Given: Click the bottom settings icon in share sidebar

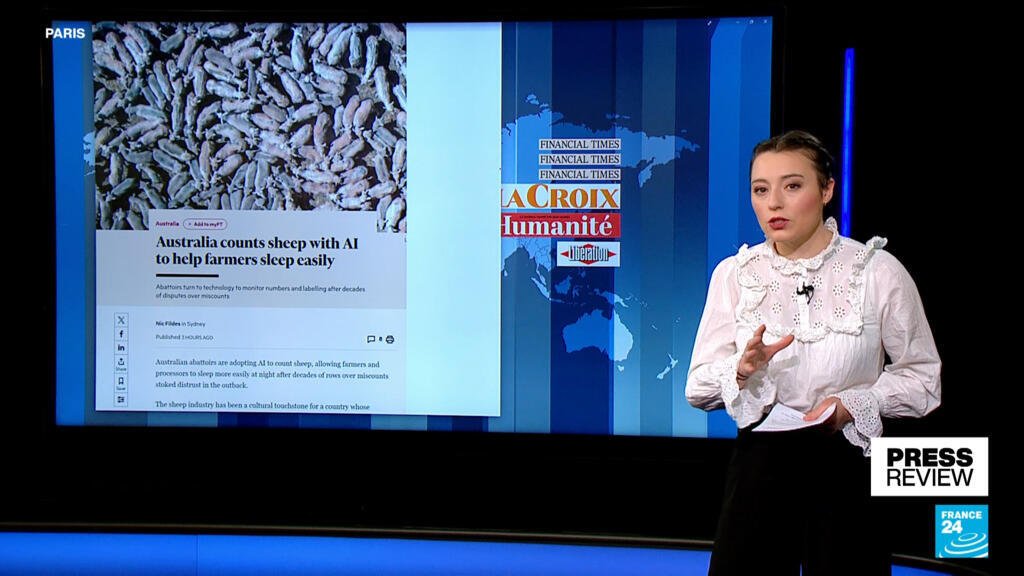Looking at the screenshot, I should pyautogui.click(x=121, y=399).
